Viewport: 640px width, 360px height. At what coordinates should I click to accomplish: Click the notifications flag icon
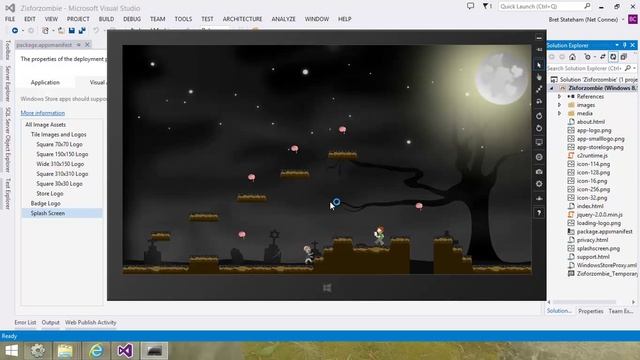coord(486,6)
